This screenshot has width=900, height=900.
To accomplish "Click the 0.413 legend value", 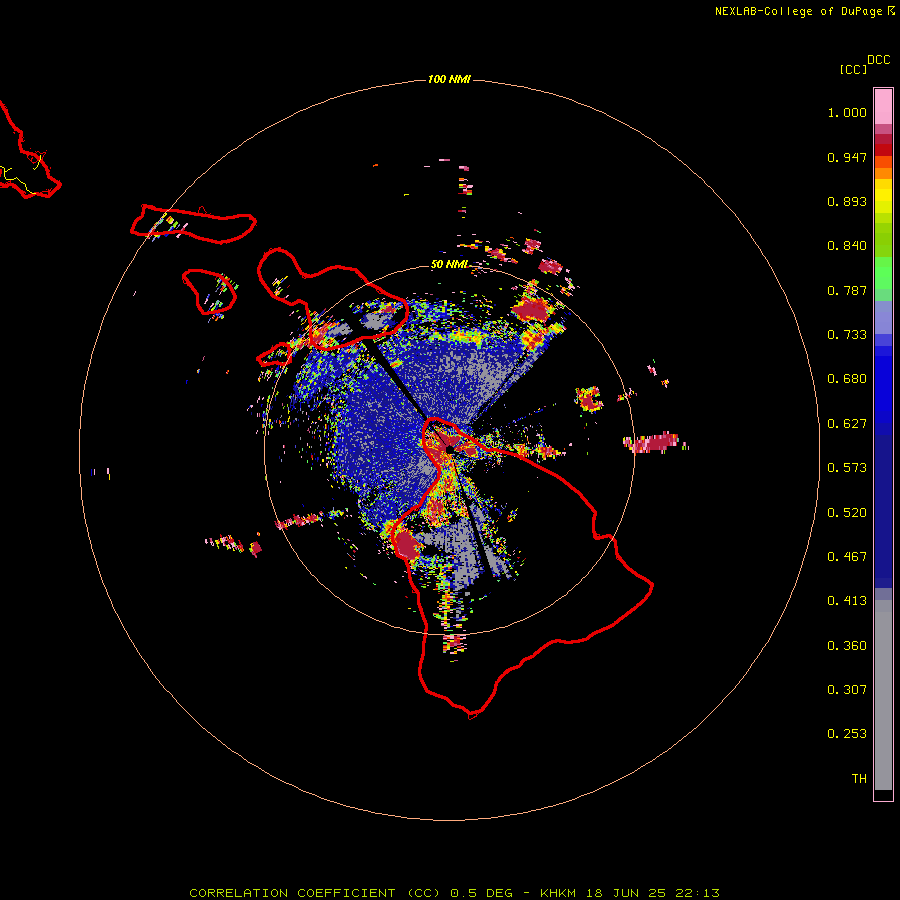I will coord(847,601).
